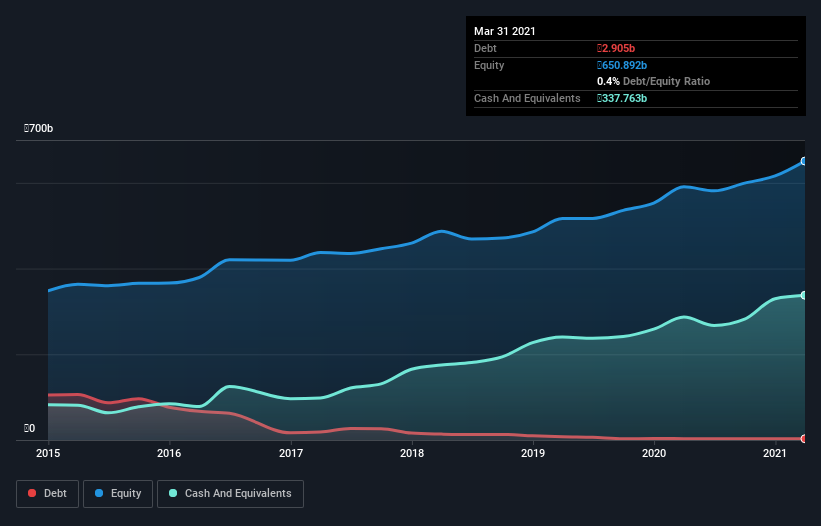
Task: Click the 2015 x-axis label
Action: (48, 453)
